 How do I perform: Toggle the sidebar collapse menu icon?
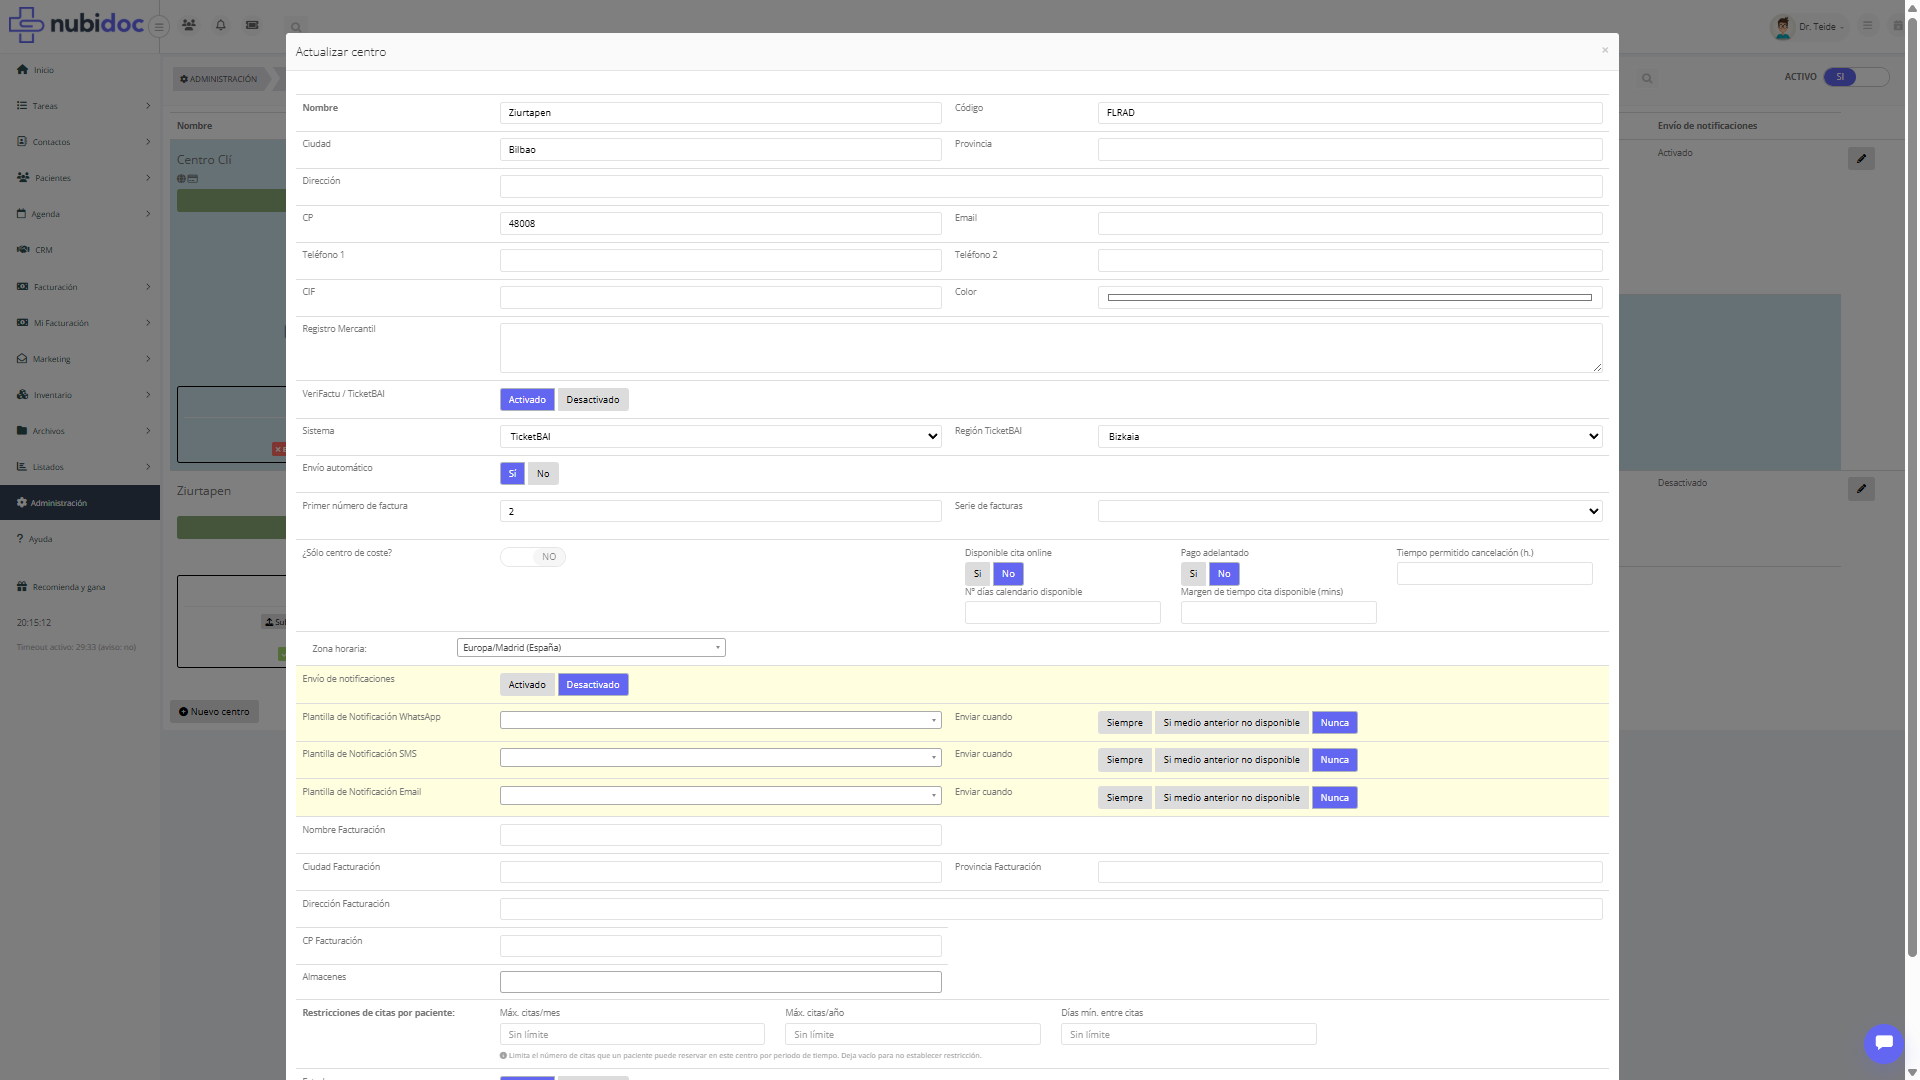click(159, 27)
